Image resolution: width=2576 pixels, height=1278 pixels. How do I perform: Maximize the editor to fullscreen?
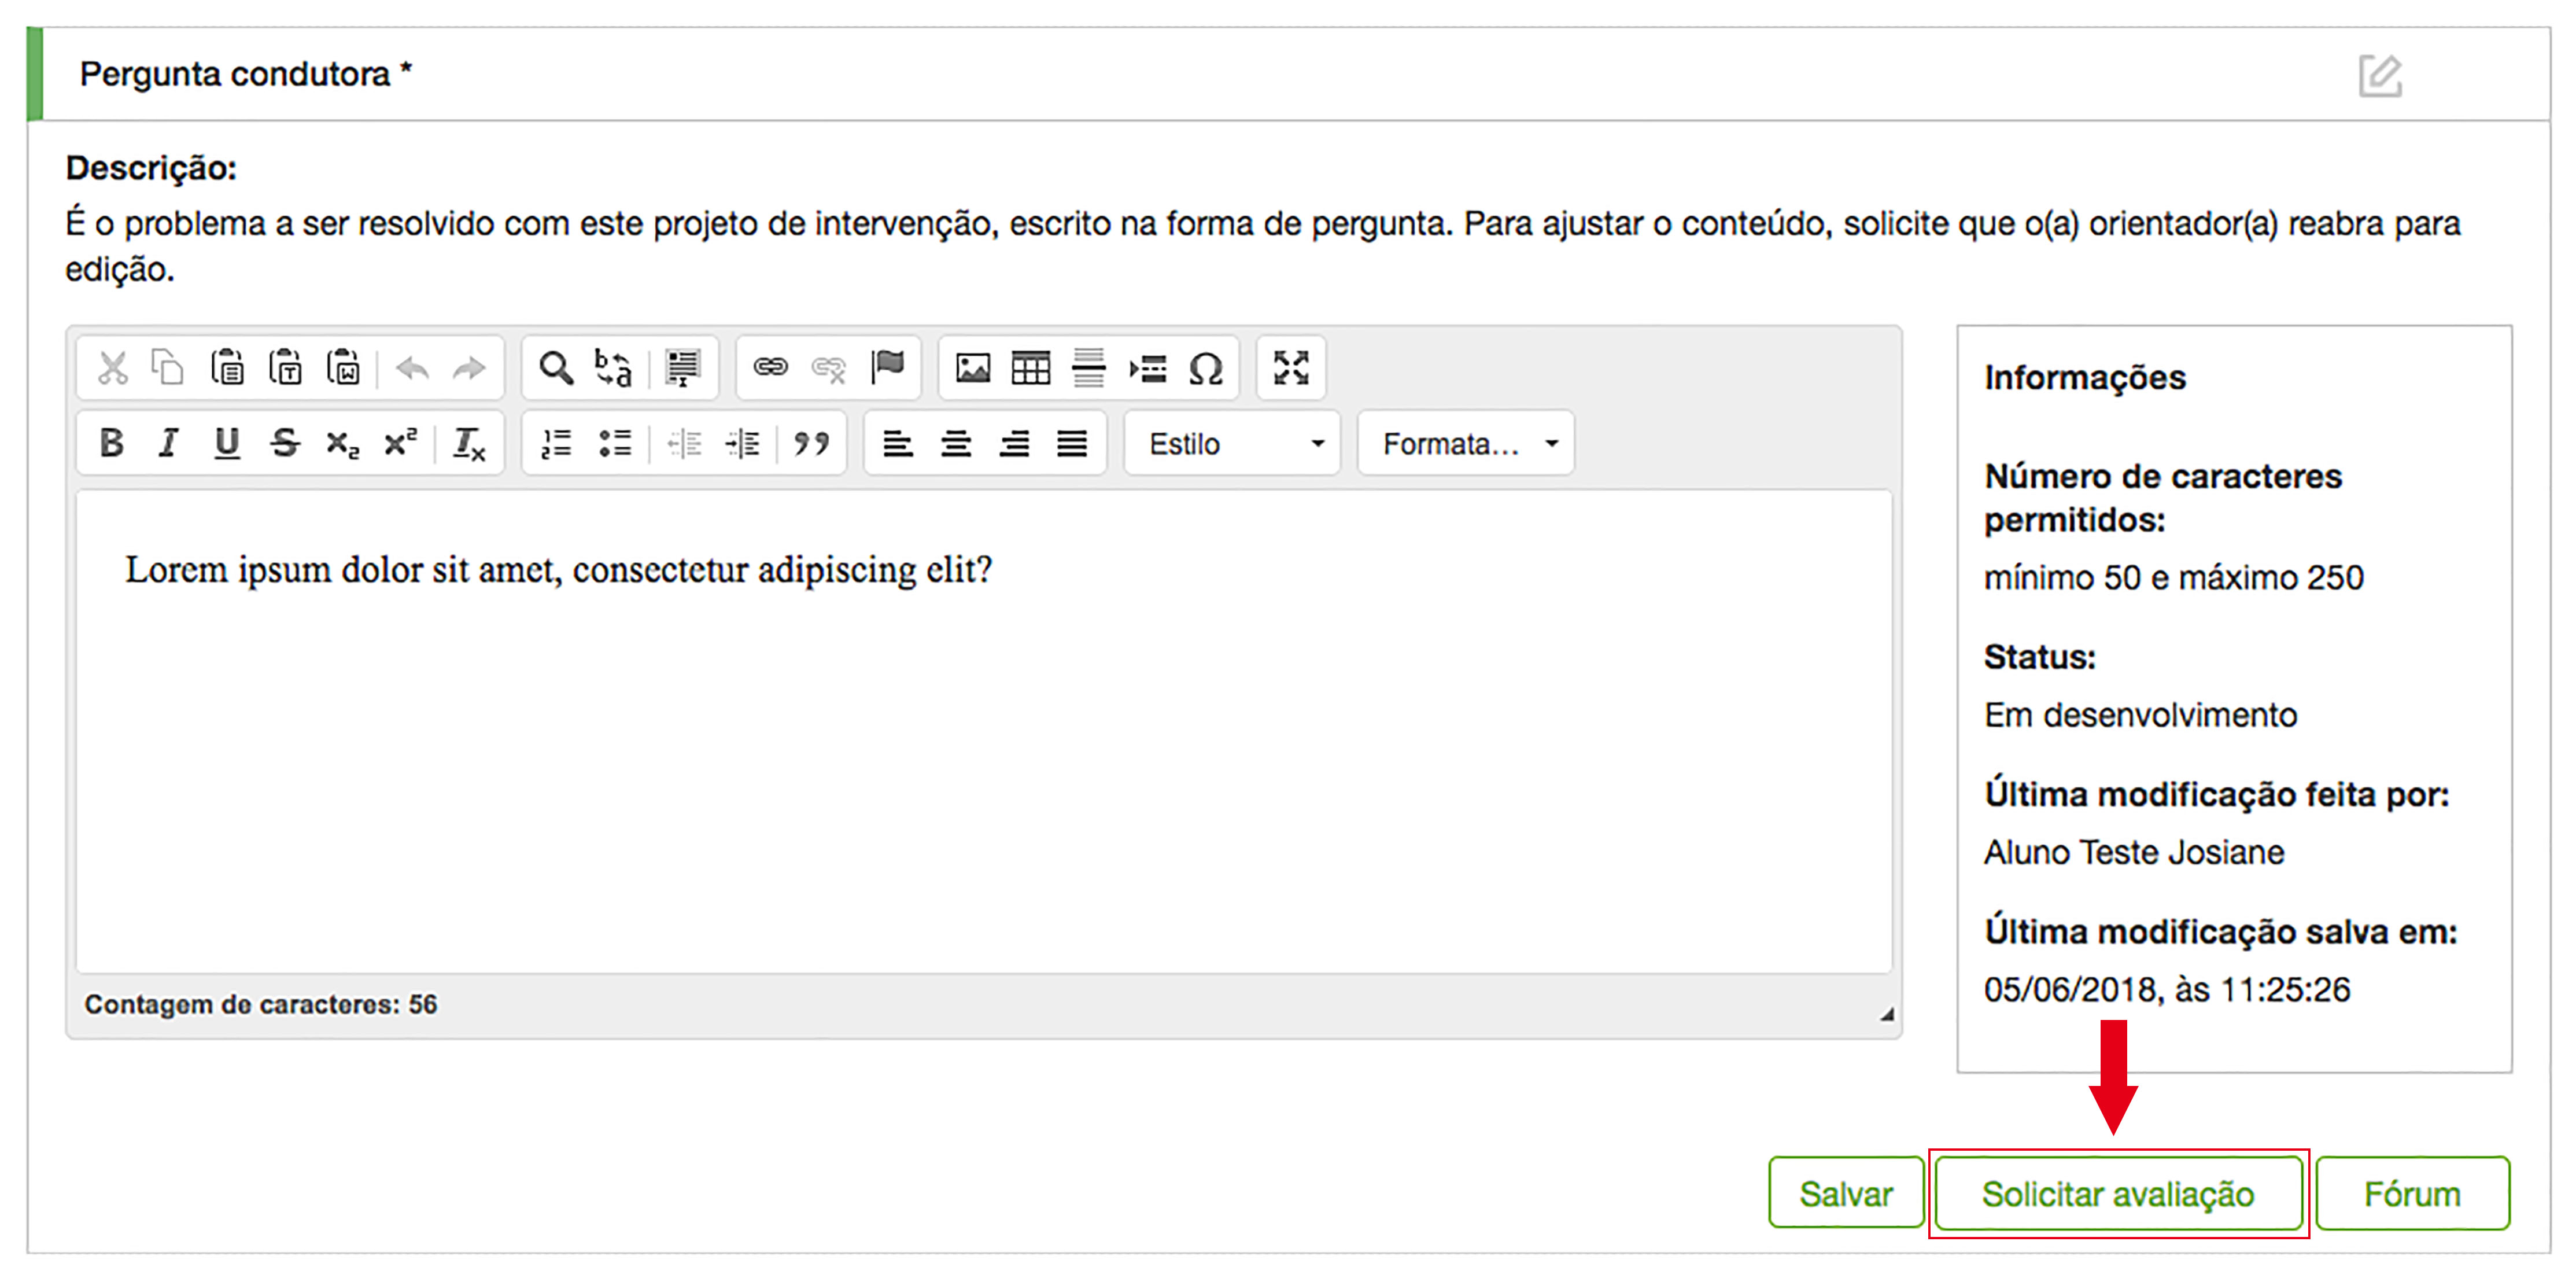click(1290, 368)
